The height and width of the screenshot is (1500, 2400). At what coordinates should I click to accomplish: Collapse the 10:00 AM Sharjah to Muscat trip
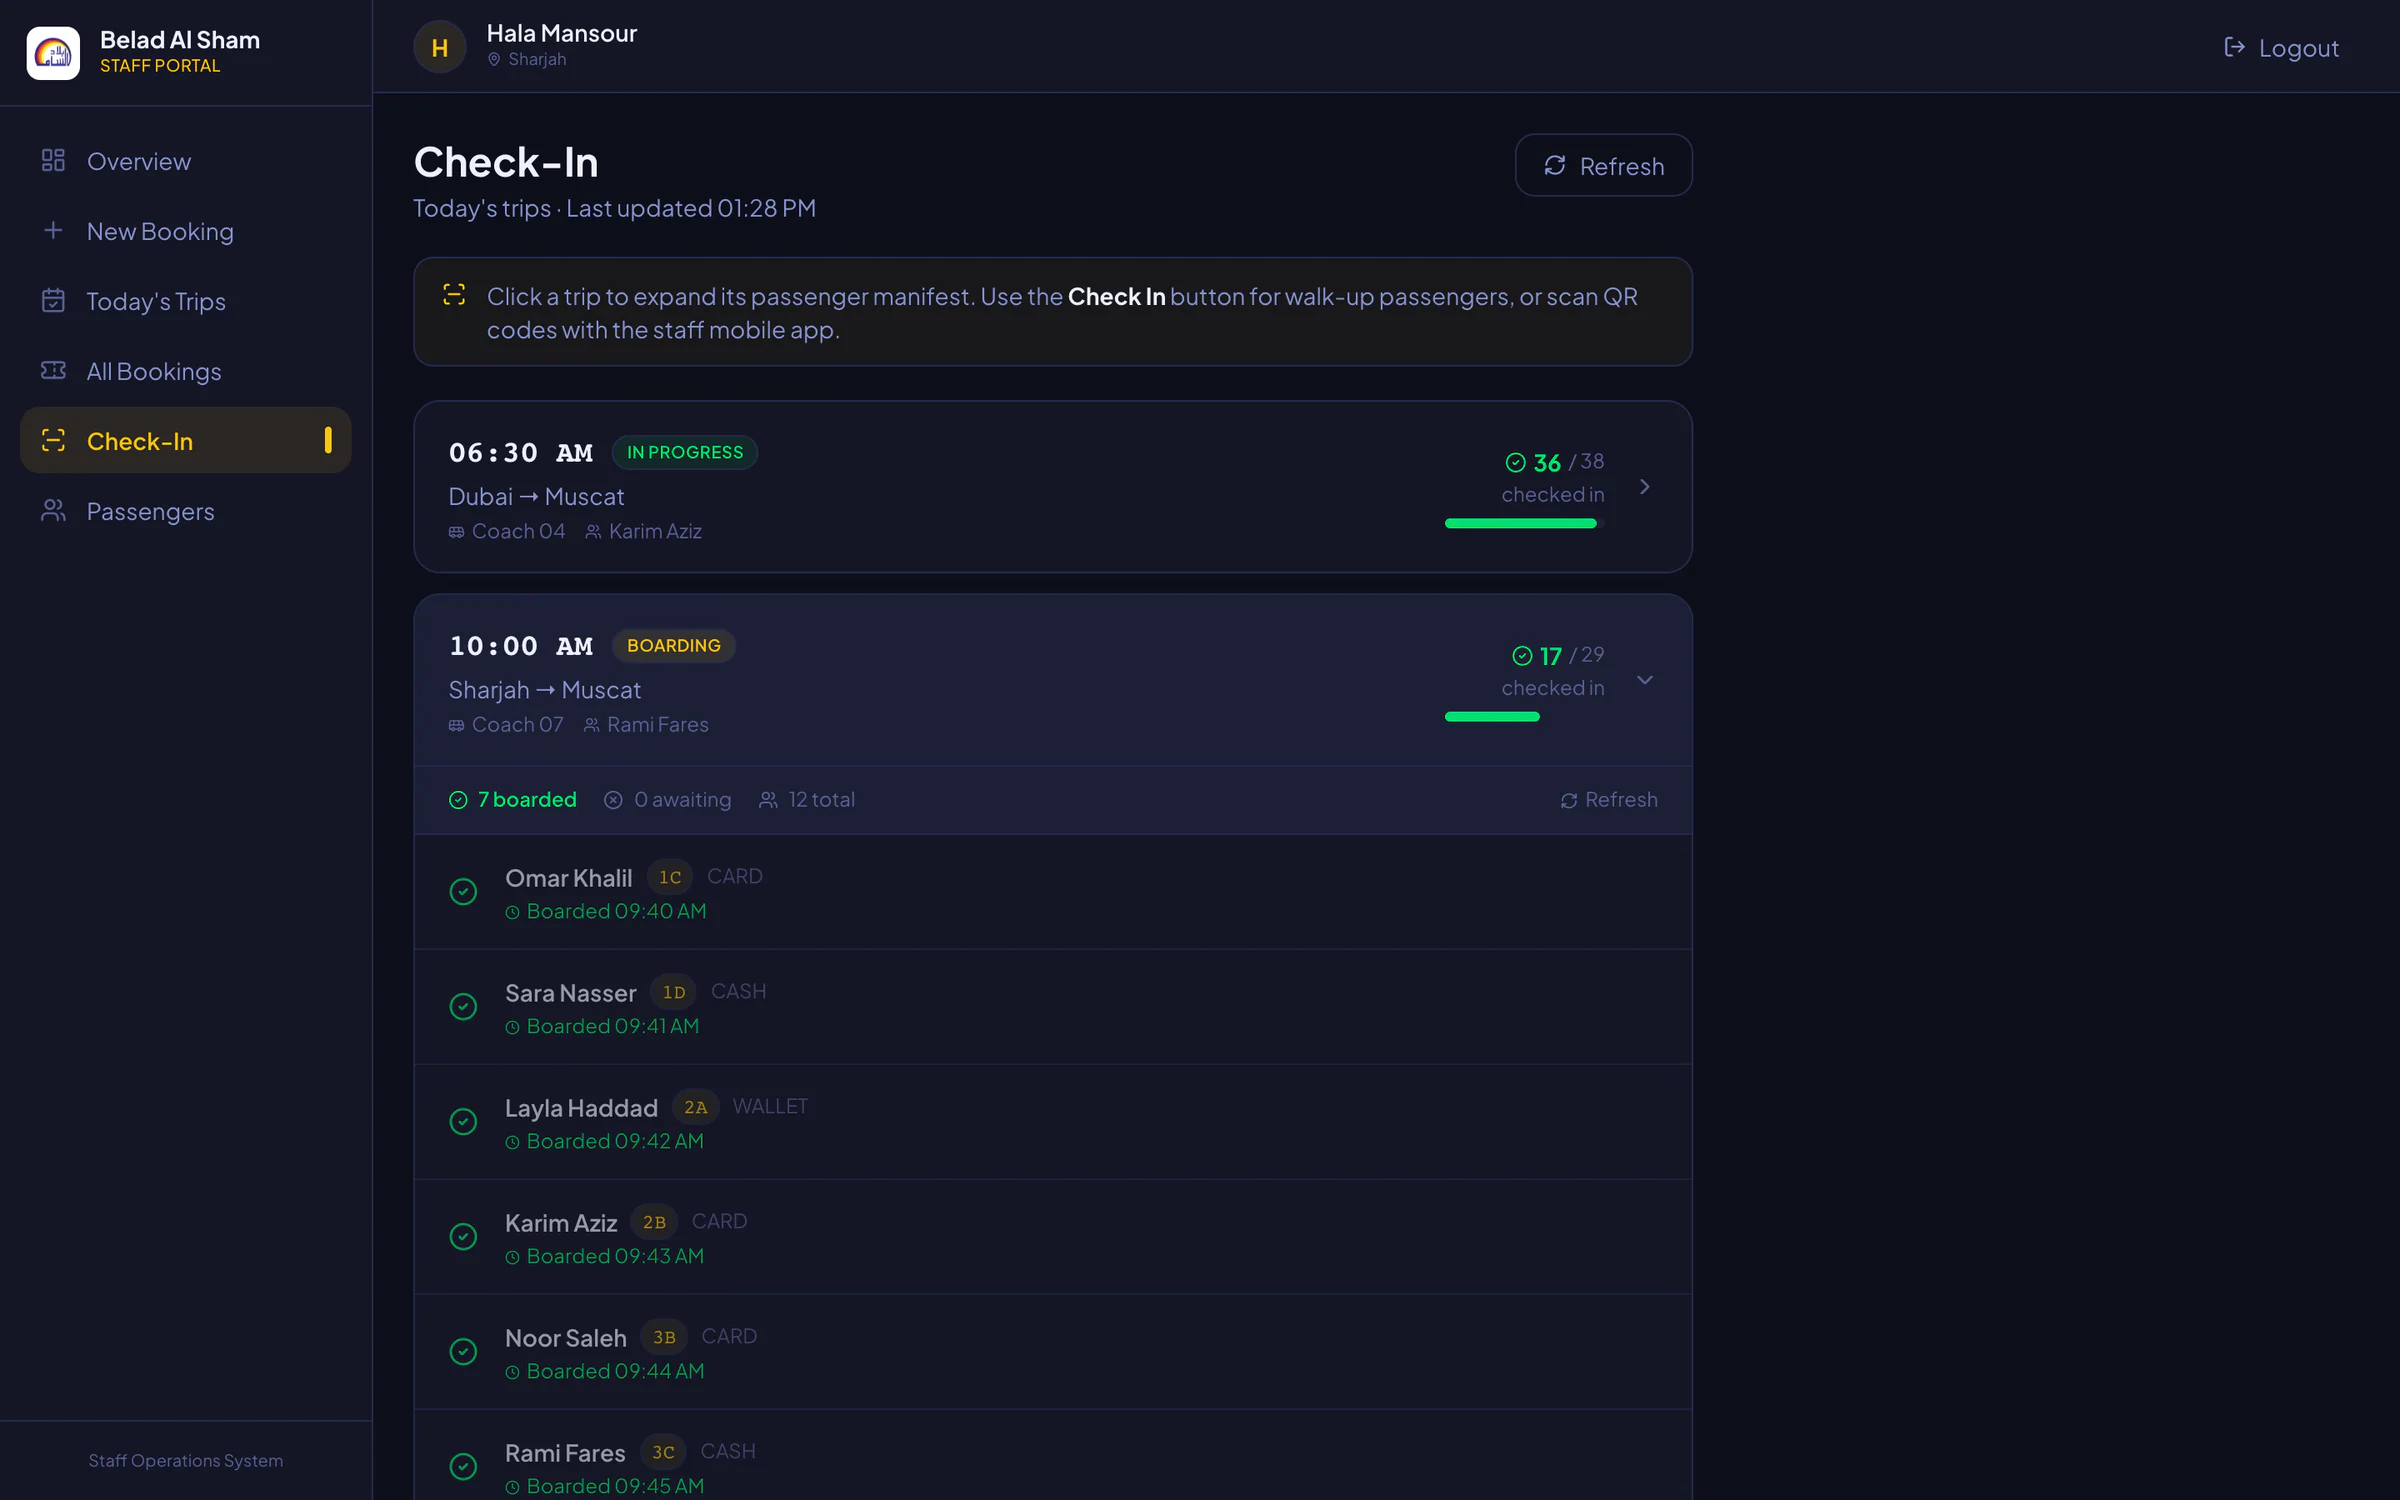click(x=1052, y=680)
